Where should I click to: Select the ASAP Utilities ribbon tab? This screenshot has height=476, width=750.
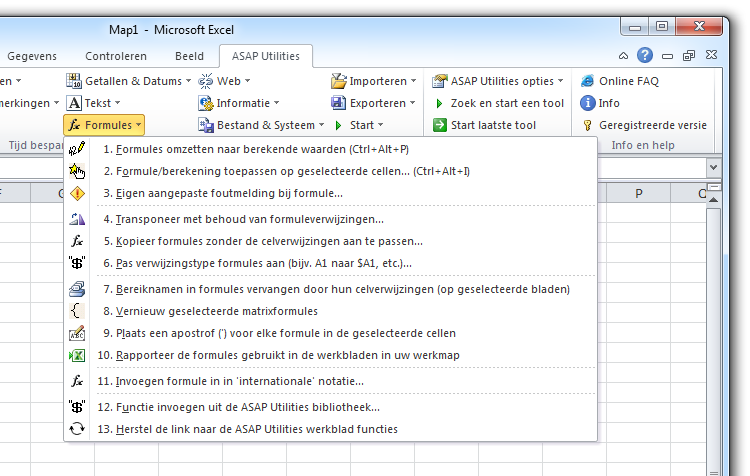266,56
